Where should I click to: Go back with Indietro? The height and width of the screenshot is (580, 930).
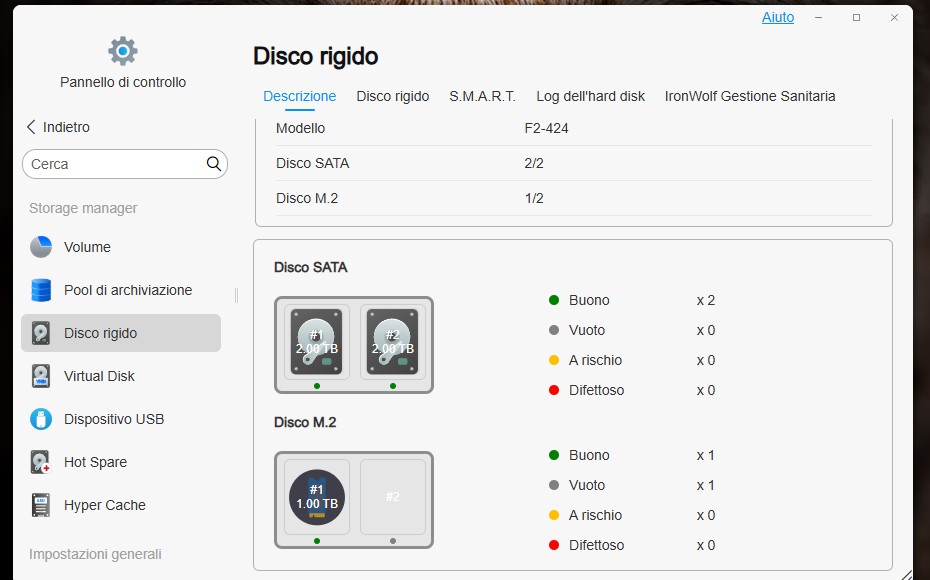(58, 127)
